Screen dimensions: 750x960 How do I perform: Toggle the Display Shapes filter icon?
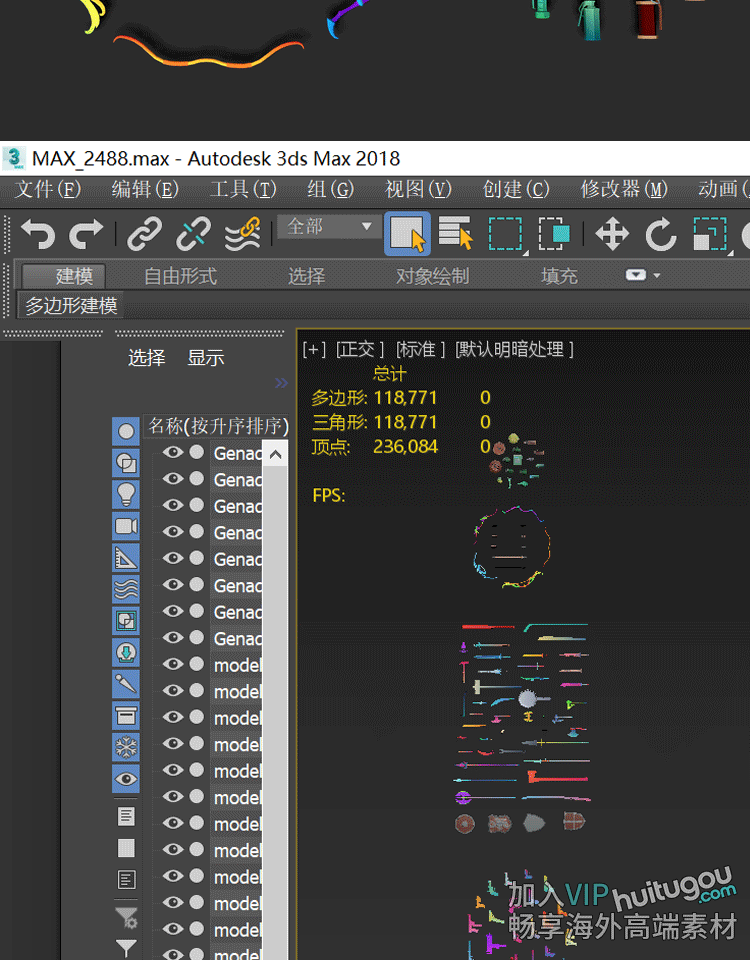click(126, 463)
